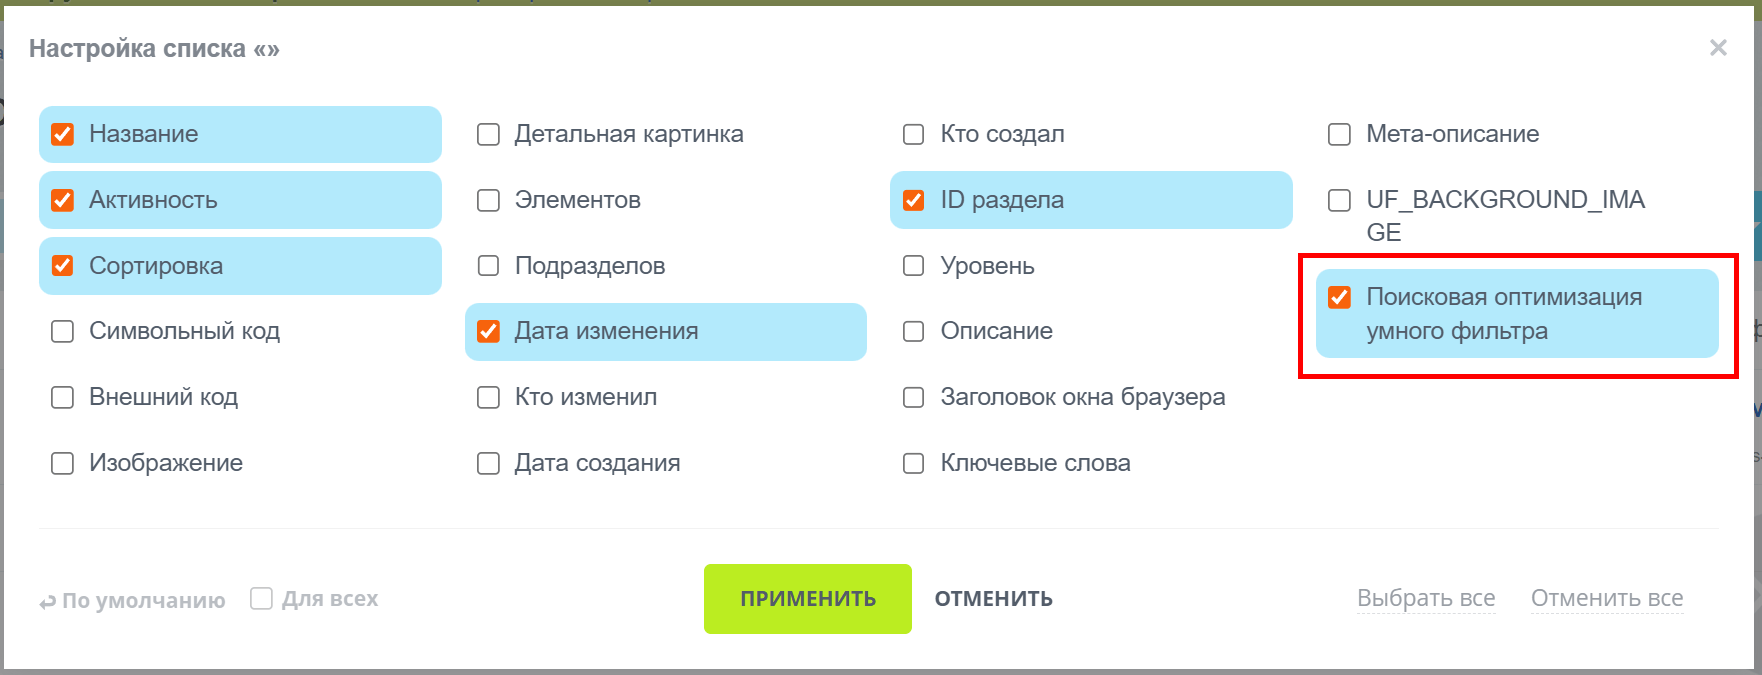This screenshot has height=675, width=1762.
Task: Click the Выбрать все link
Action: pyautogui.click(x=1425, y=598)
